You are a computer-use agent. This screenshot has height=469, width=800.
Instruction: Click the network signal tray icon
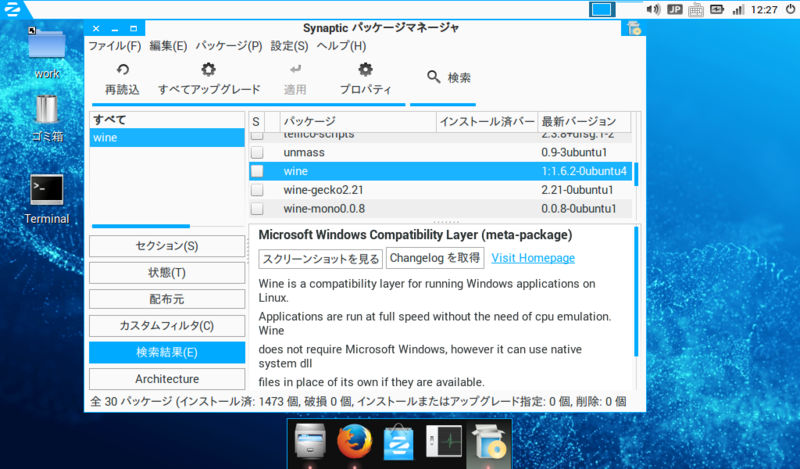[738, 9]
